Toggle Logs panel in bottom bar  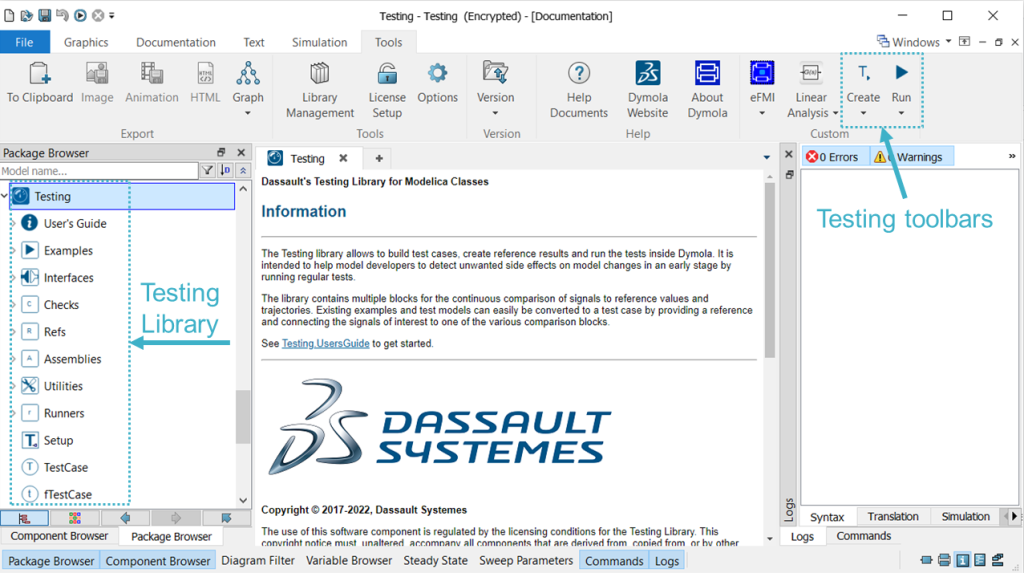(x=667, y=561)
